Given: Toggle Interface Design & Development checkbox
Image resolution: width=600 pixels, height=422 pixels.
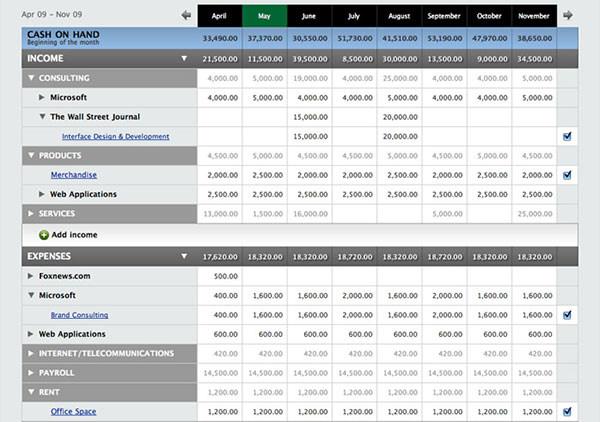Looking at the screenshot, I should (x=567, y=136).
